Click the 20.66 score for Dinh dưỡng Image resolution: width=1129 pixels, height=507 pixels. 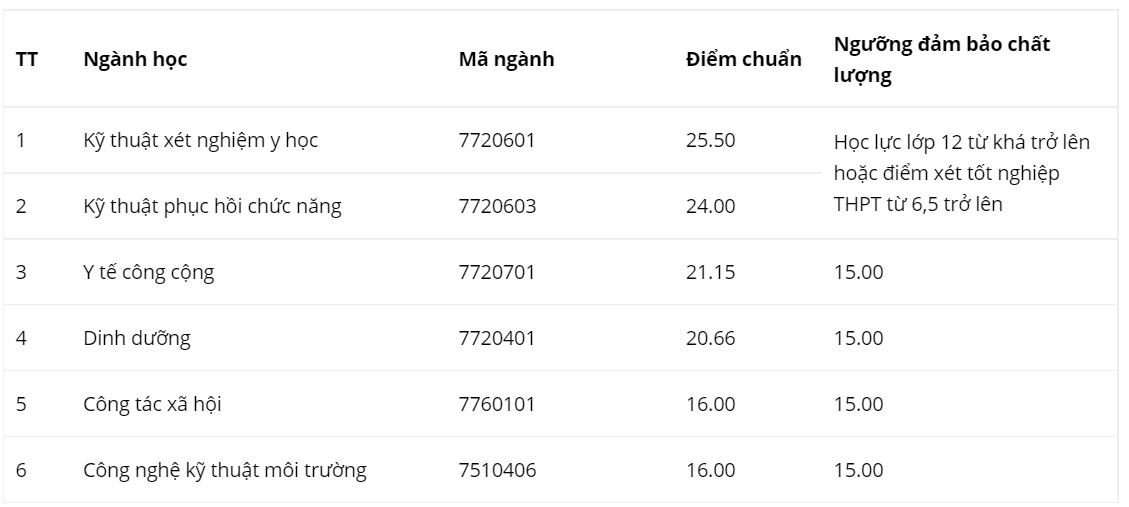[710, 338]
